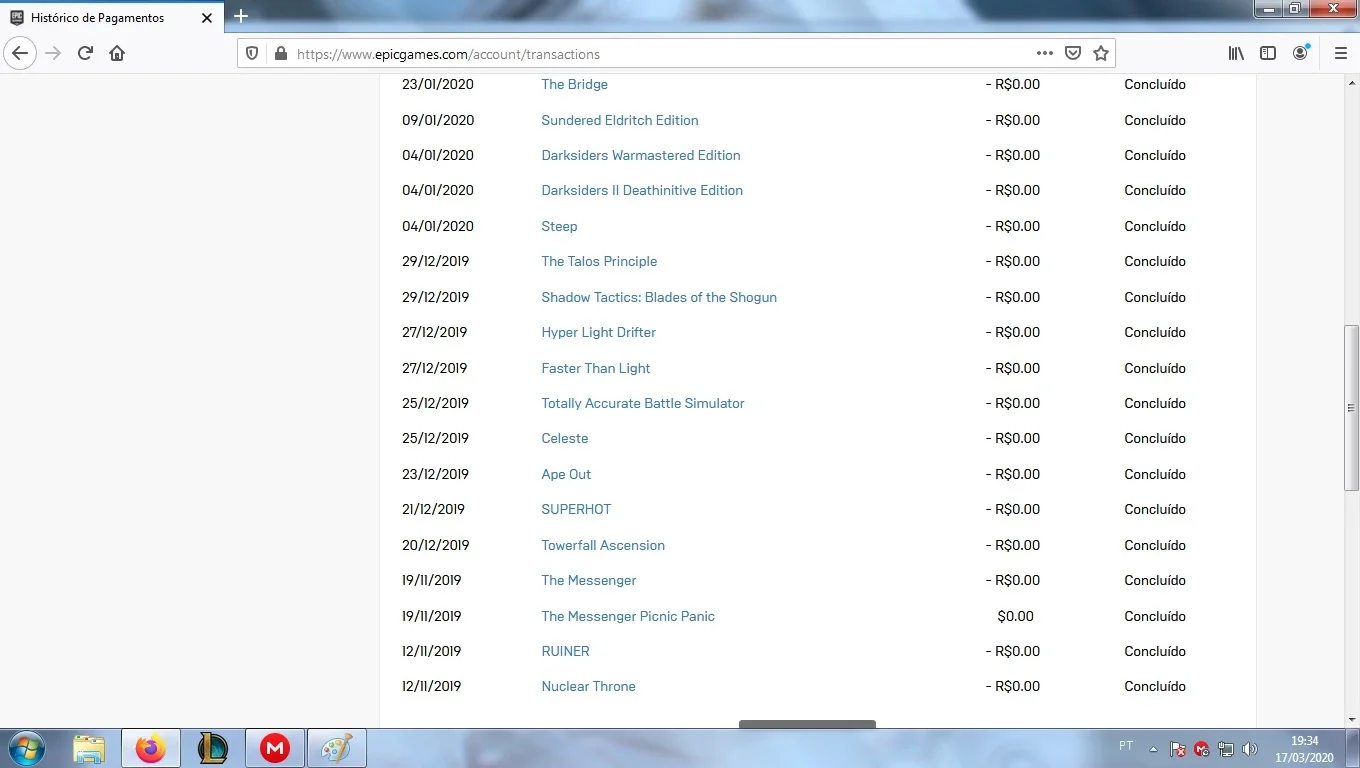
Task: Open the Sundered Eldritch Edition link
Action: [620, 120]
